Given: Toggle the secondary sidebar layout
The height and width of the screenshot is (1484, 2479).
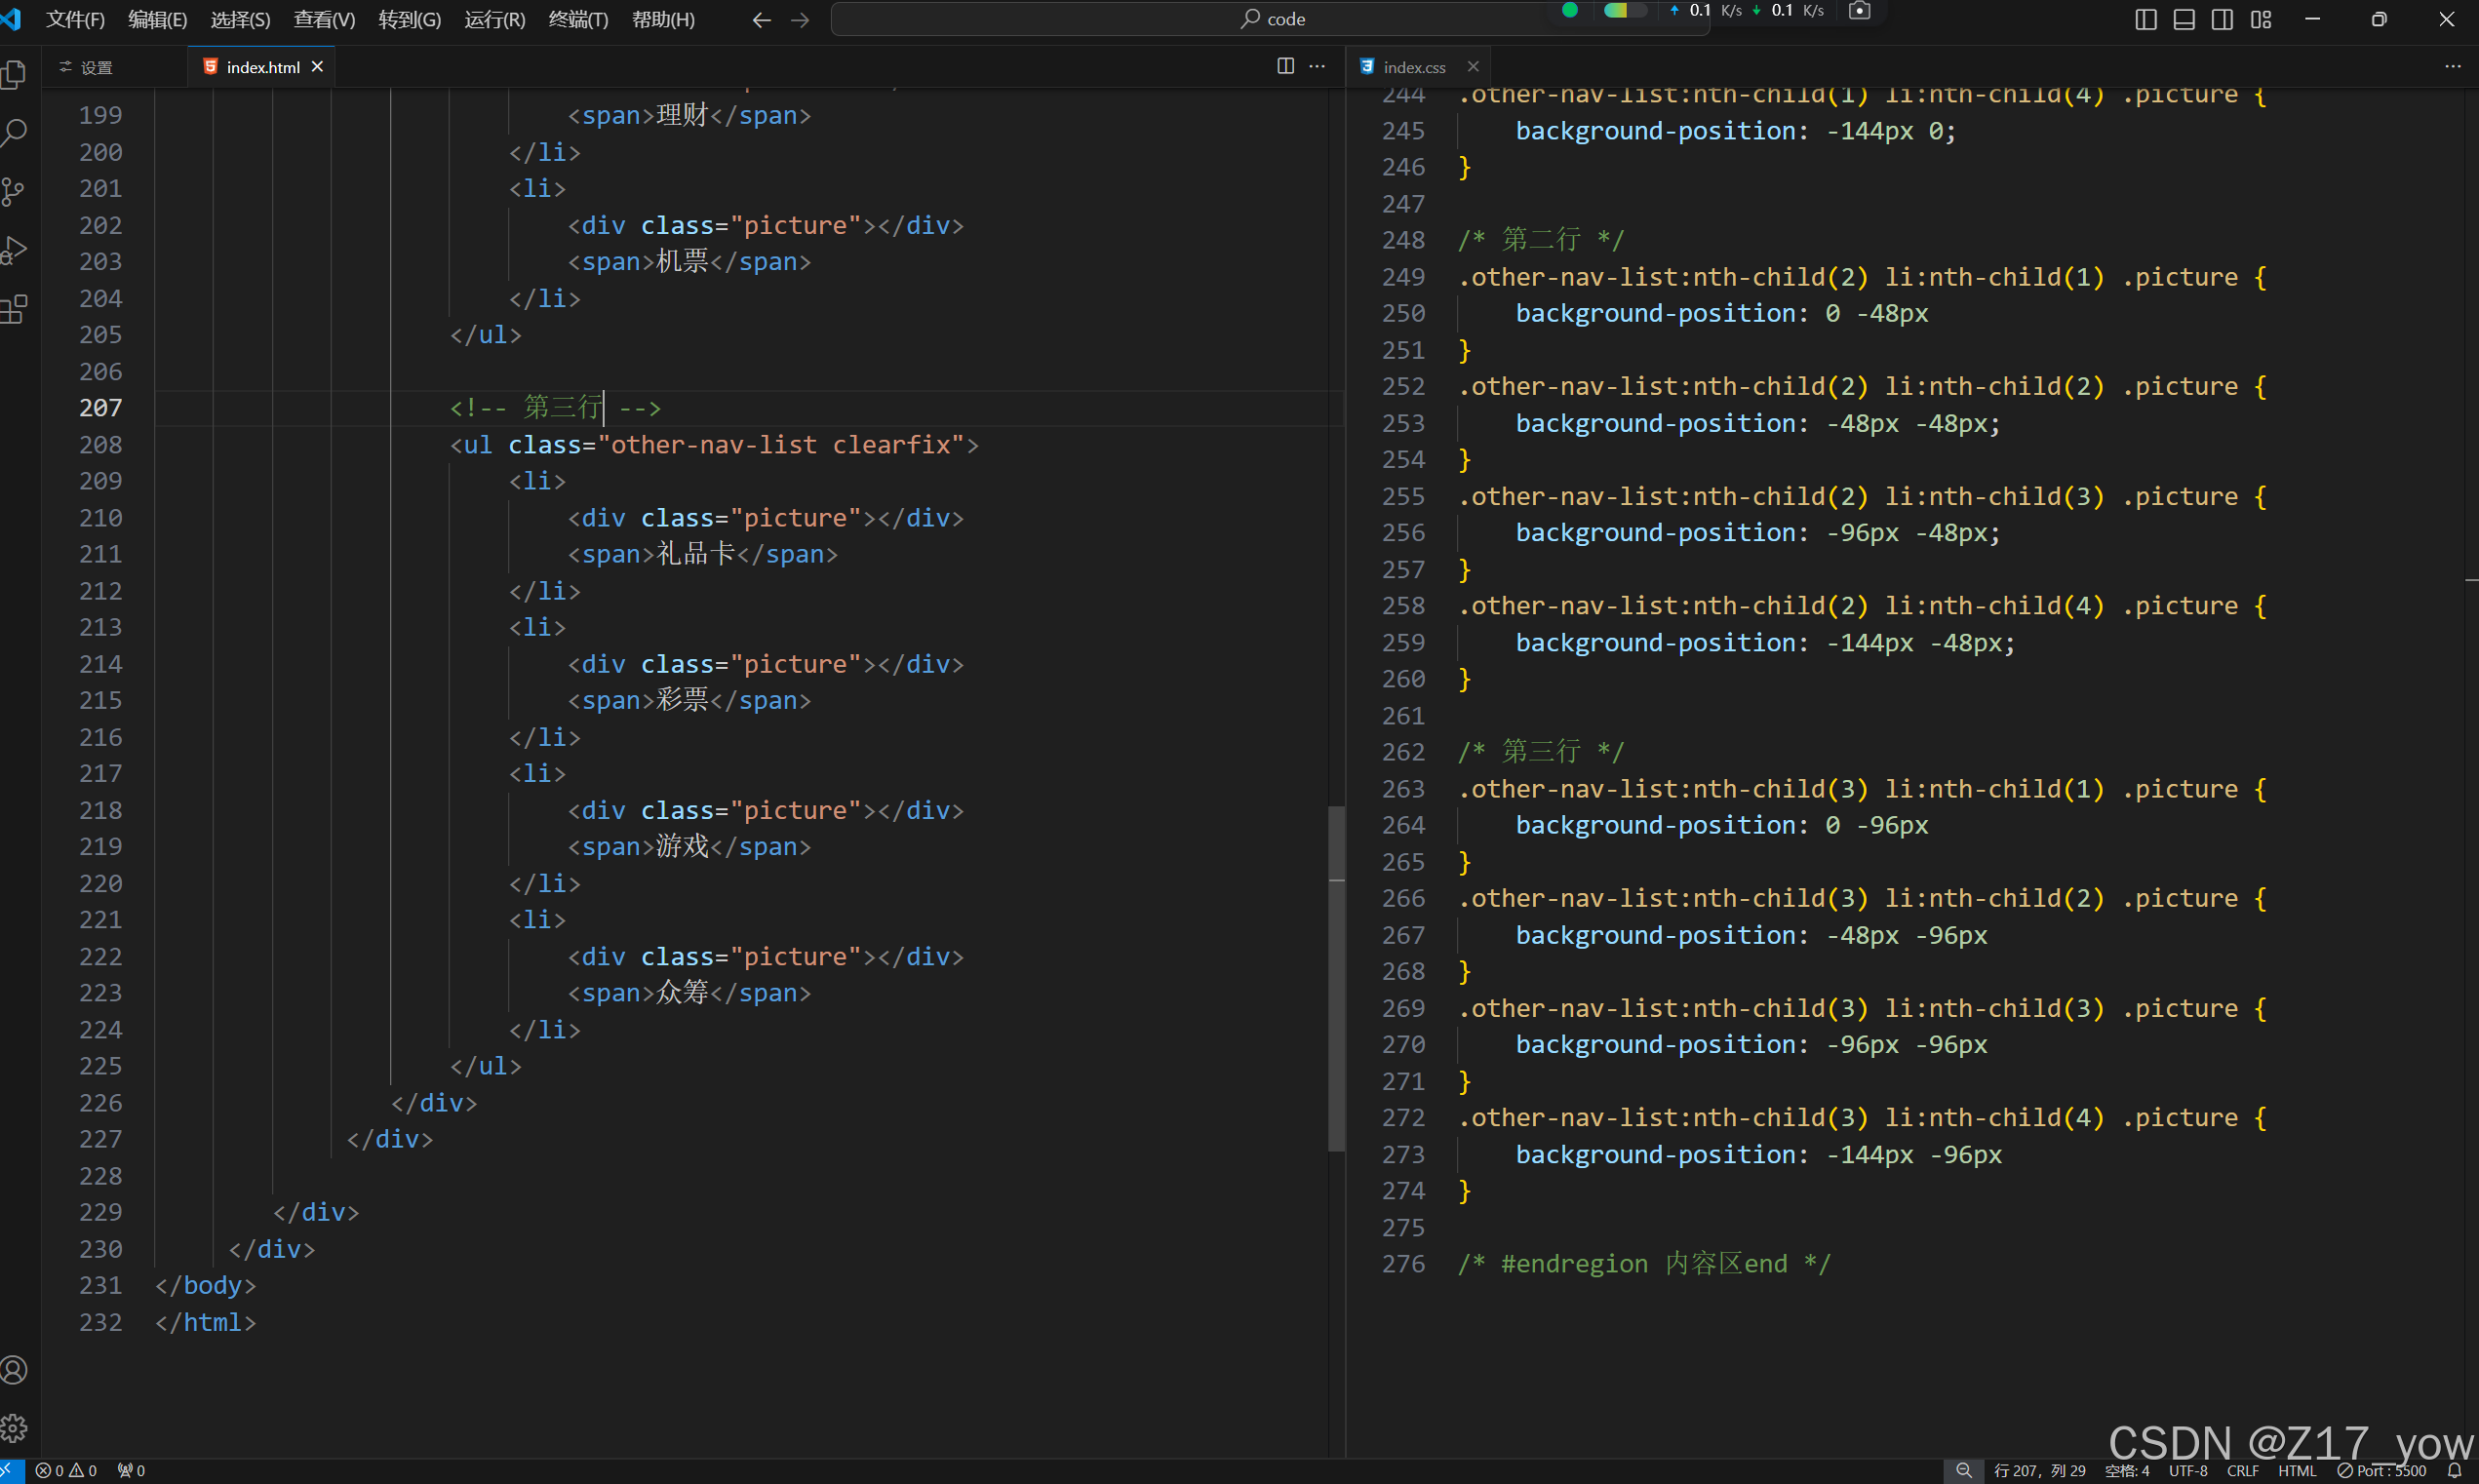Looking at the screenshot, I should coord(2222,19).
